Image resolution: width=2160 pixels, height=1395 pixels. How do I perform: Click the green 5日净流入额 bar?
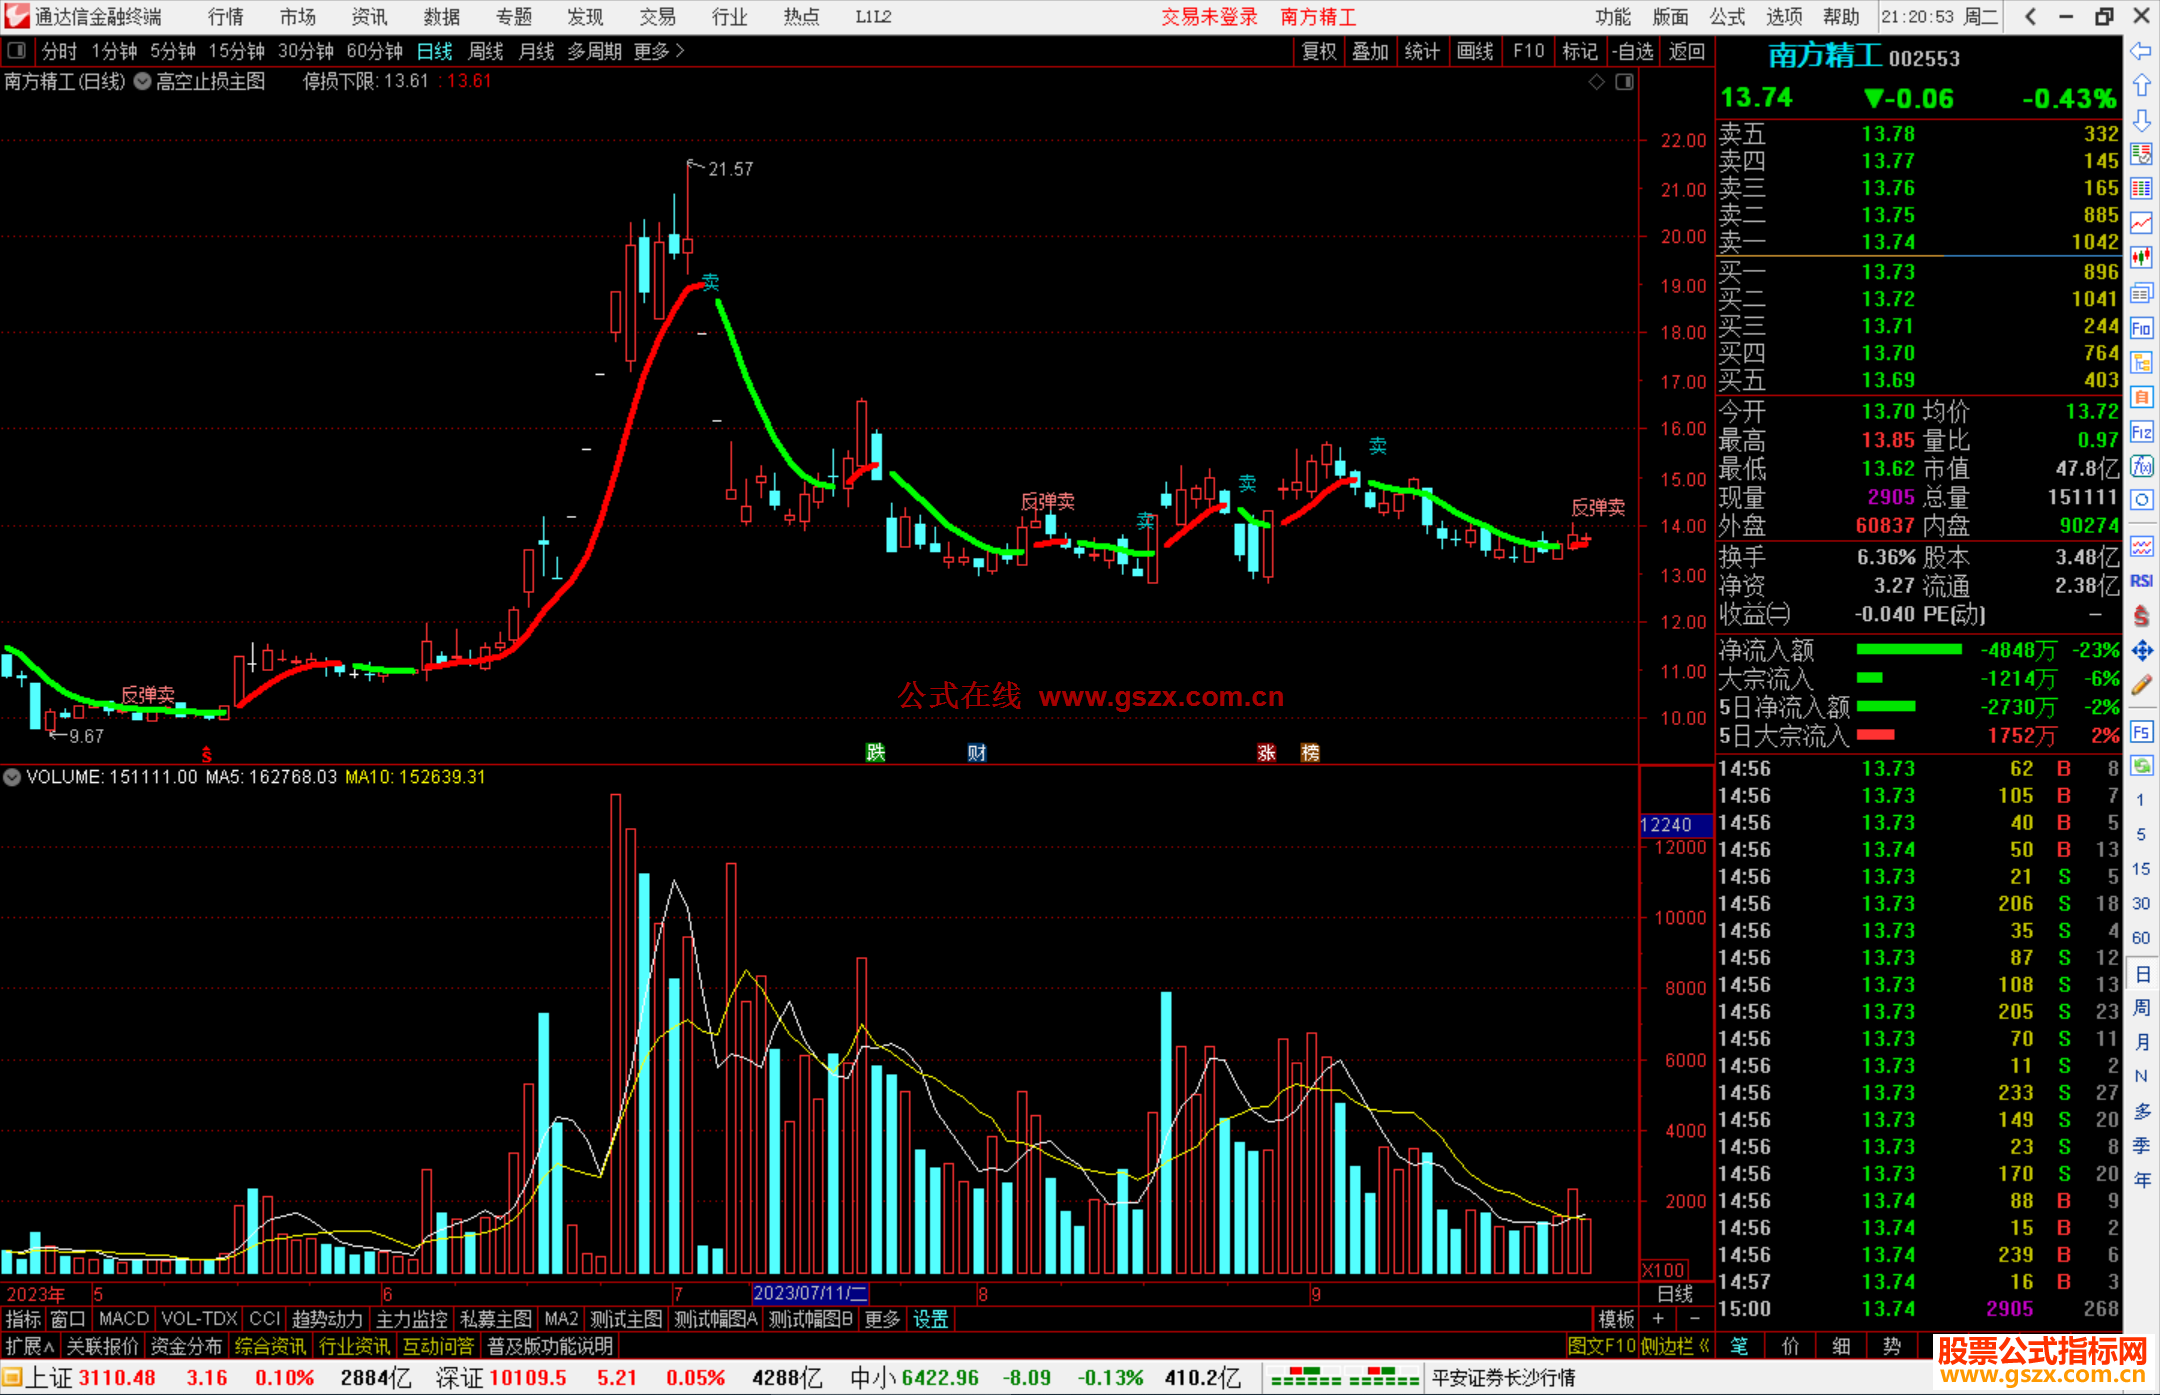(1885, 706)
